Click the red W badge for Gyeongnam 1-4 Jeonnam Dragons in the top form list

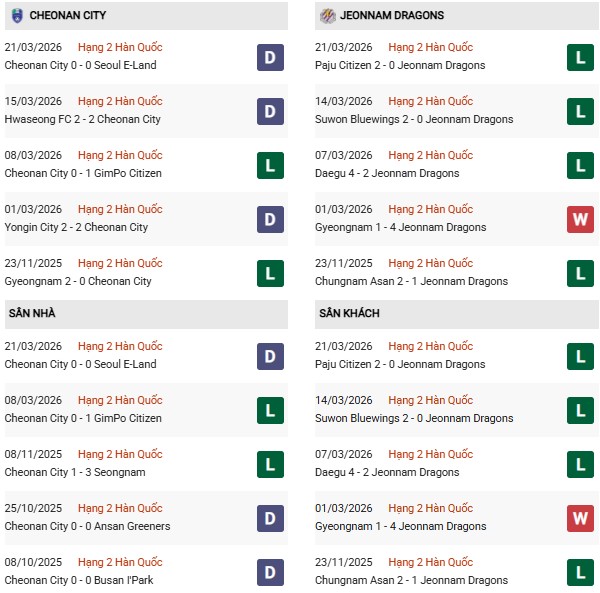pos(581,219)
